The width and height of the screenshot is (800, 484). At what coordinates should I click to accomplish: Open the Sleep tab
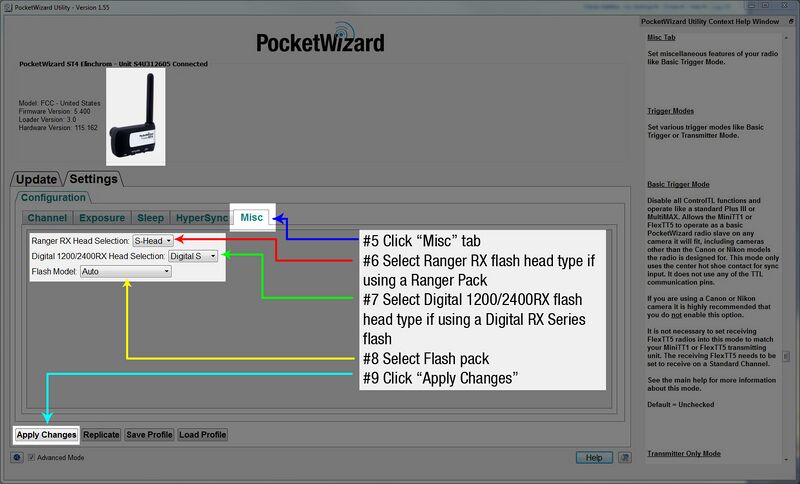click(151, 218)
